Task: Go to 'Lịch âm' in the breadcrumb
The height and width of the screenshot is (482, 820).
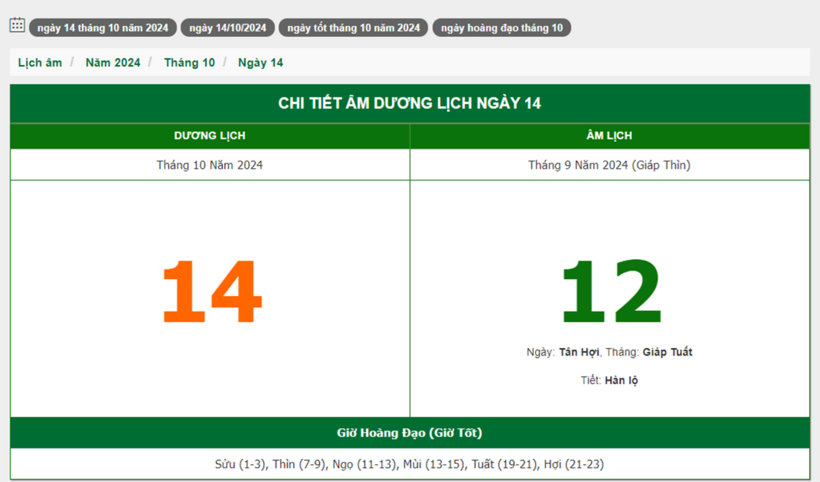Action: 40,63
